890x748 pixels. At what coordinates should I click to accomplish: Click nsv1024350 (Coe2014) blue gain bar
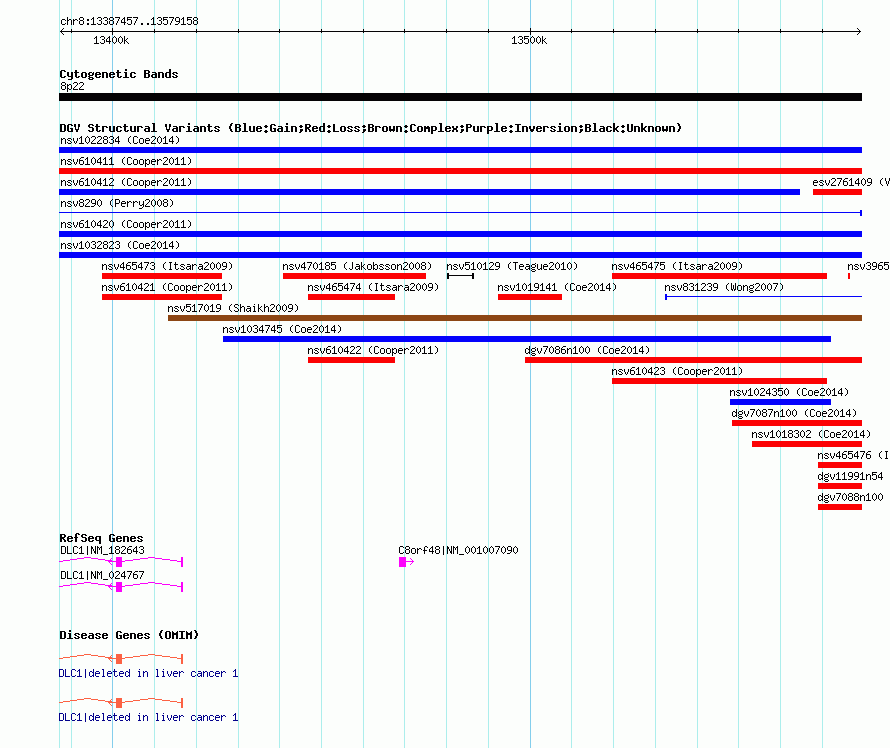click(x=780, y=402)
